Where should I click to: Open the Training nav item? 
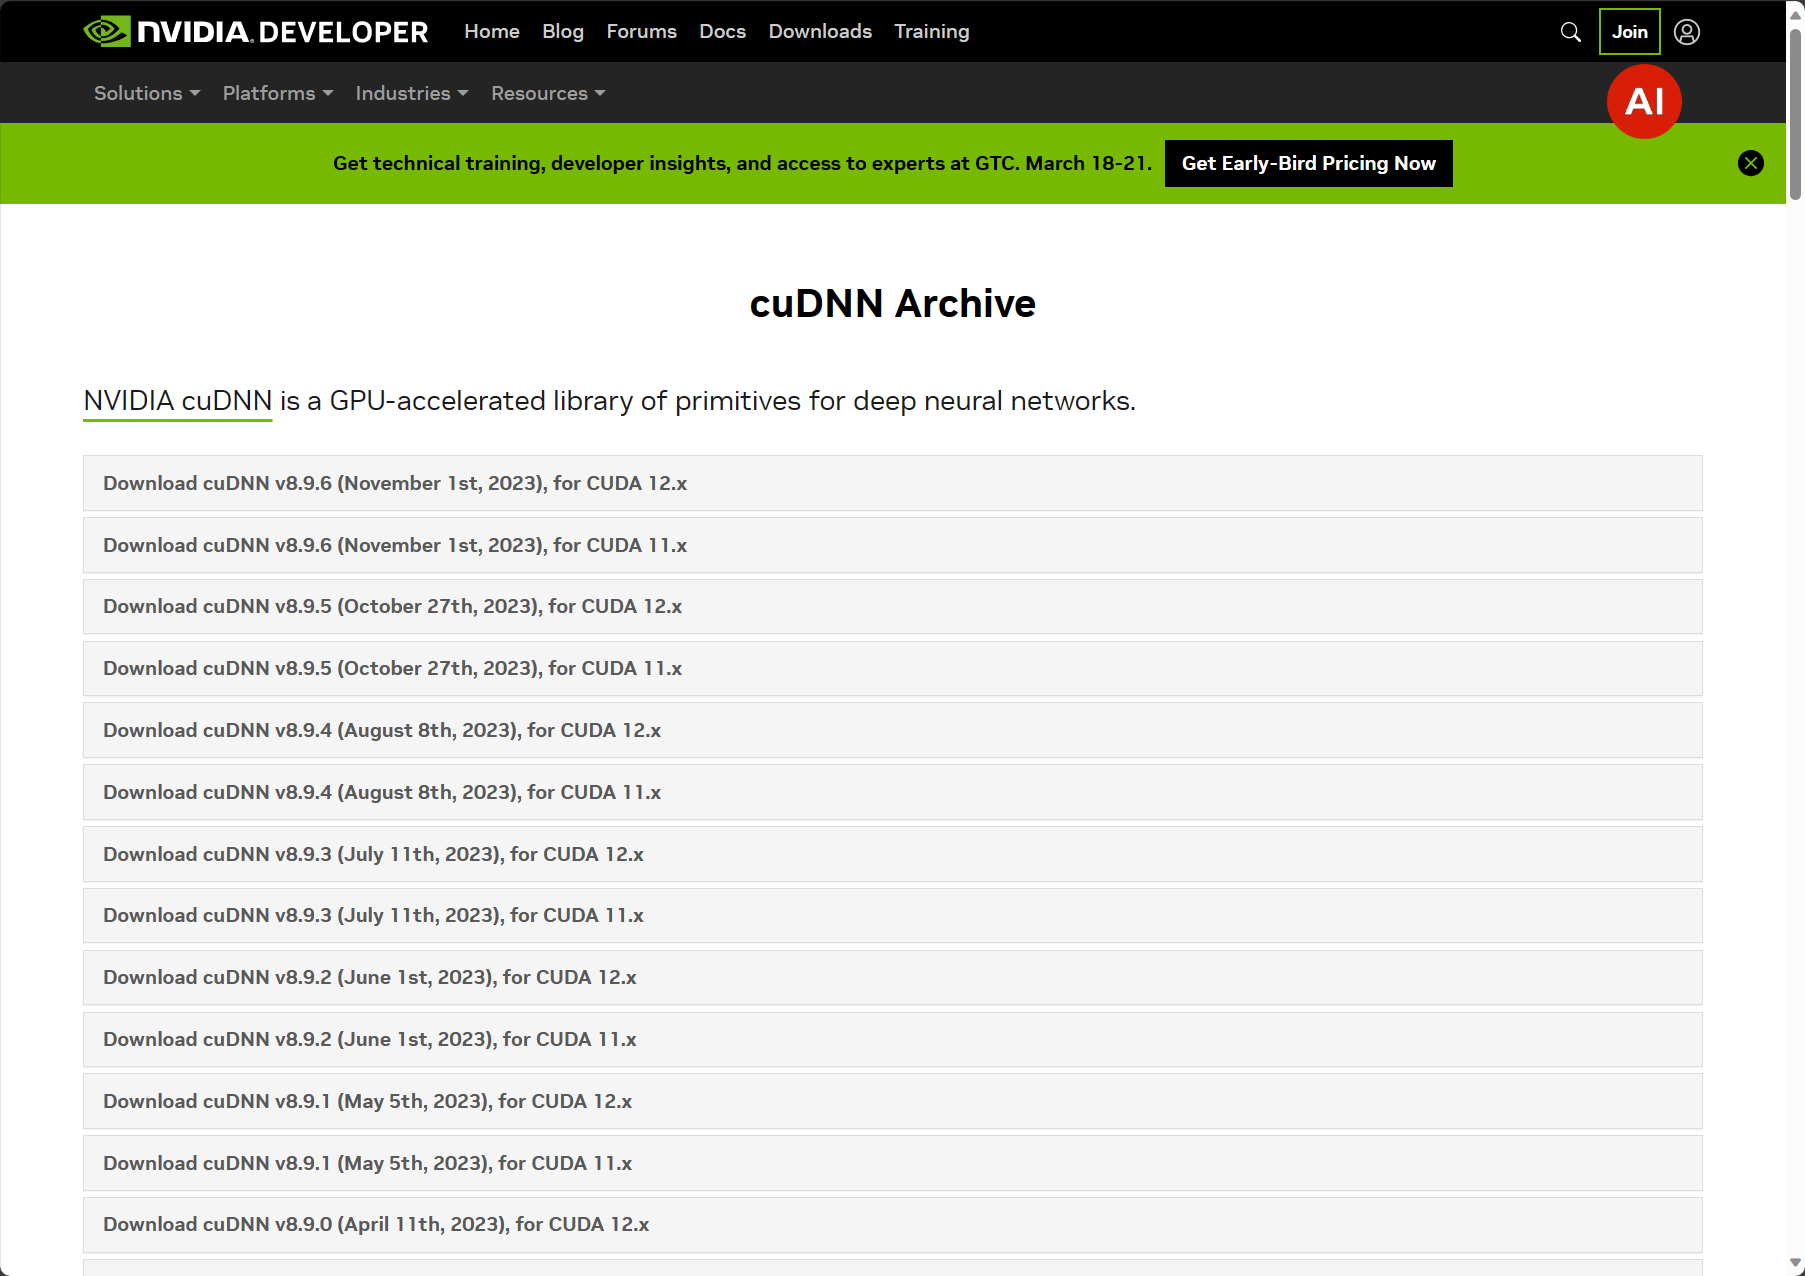point(932,32)
